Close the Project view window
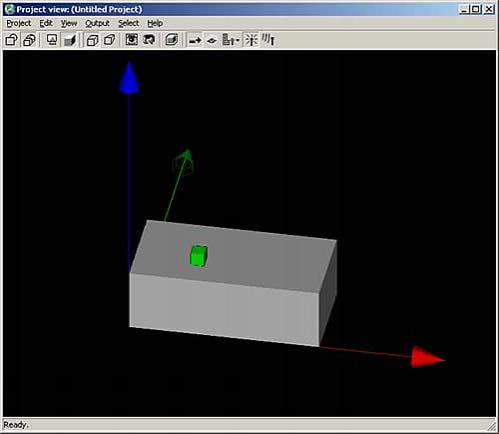 point(489,9)
